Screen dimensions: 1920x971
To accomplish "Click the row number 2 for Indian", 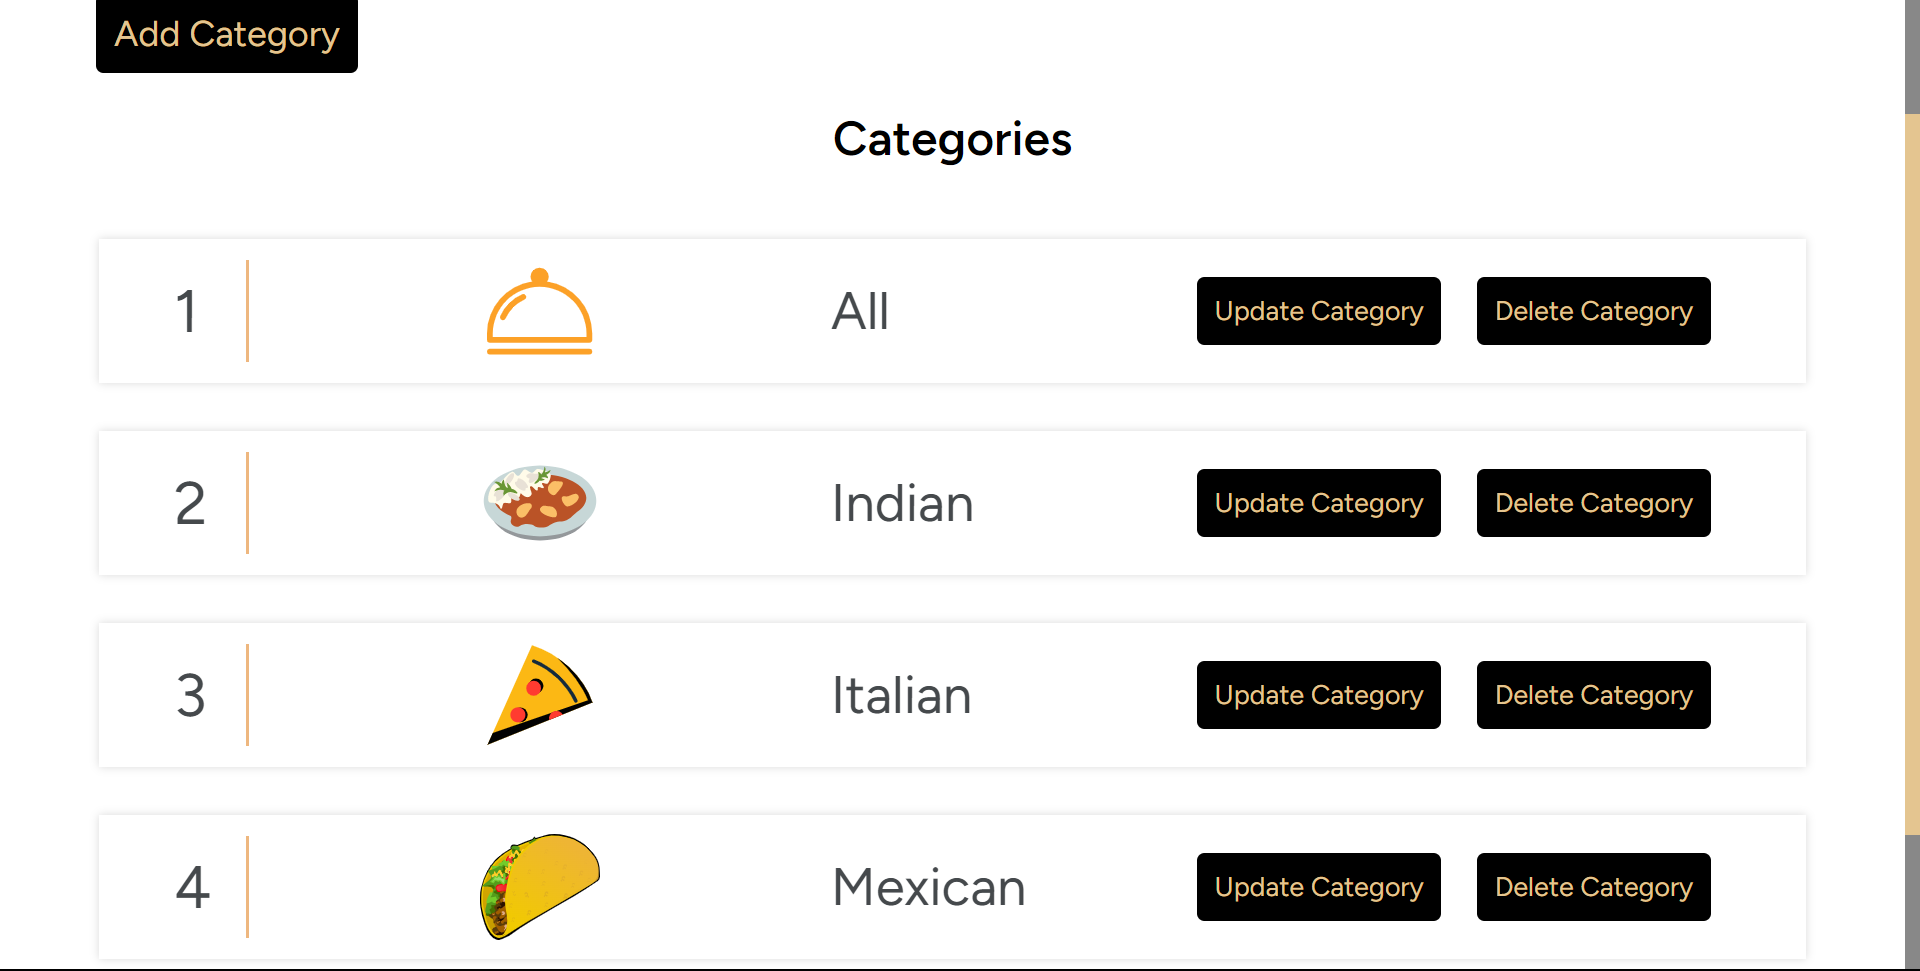I will (x=190, y=503).
